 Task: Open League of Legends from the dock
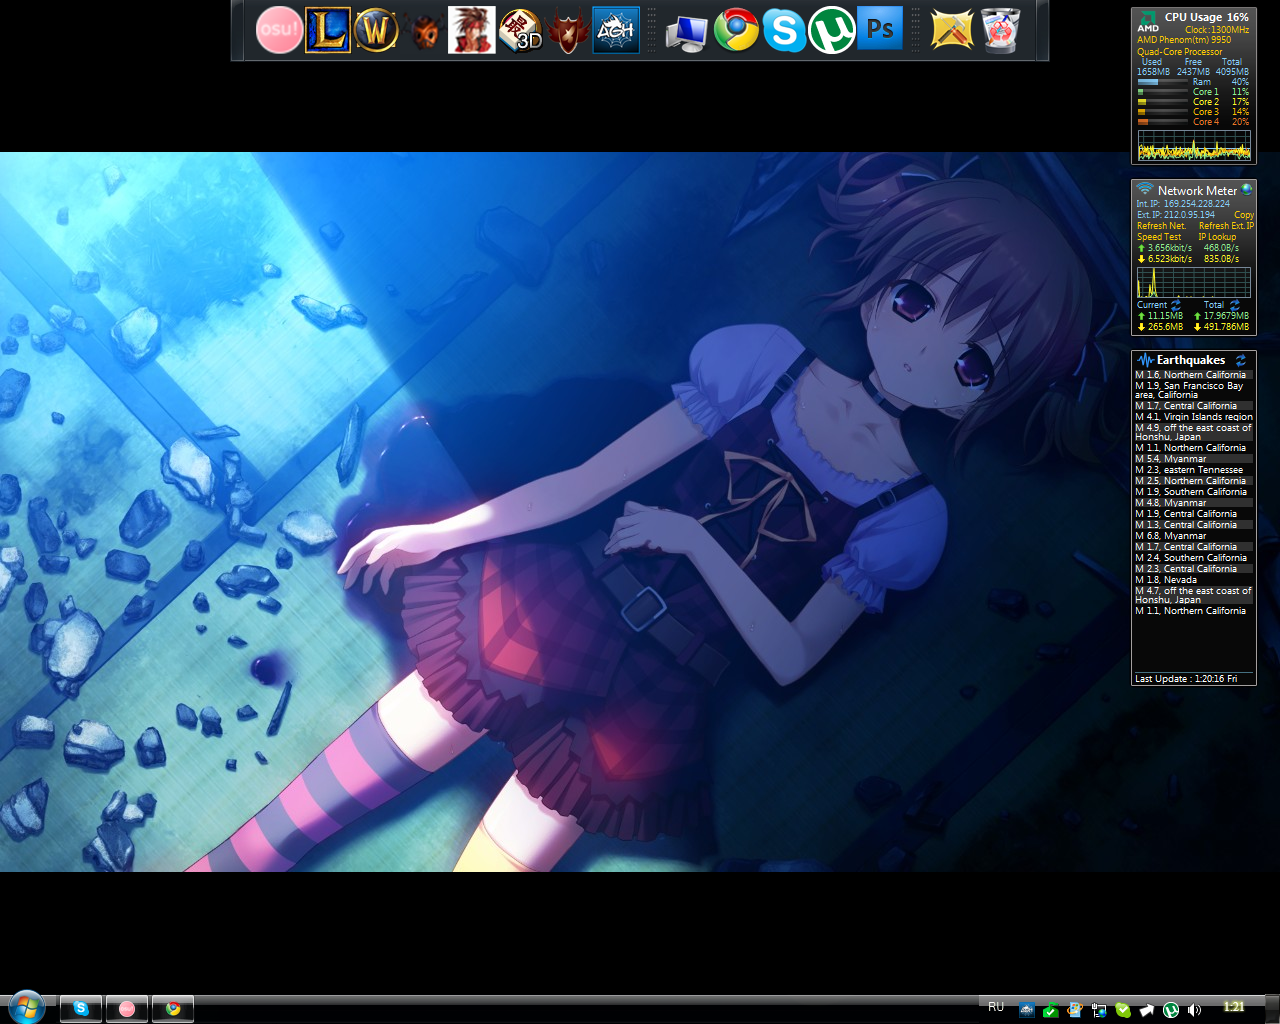tap(327, 30)
